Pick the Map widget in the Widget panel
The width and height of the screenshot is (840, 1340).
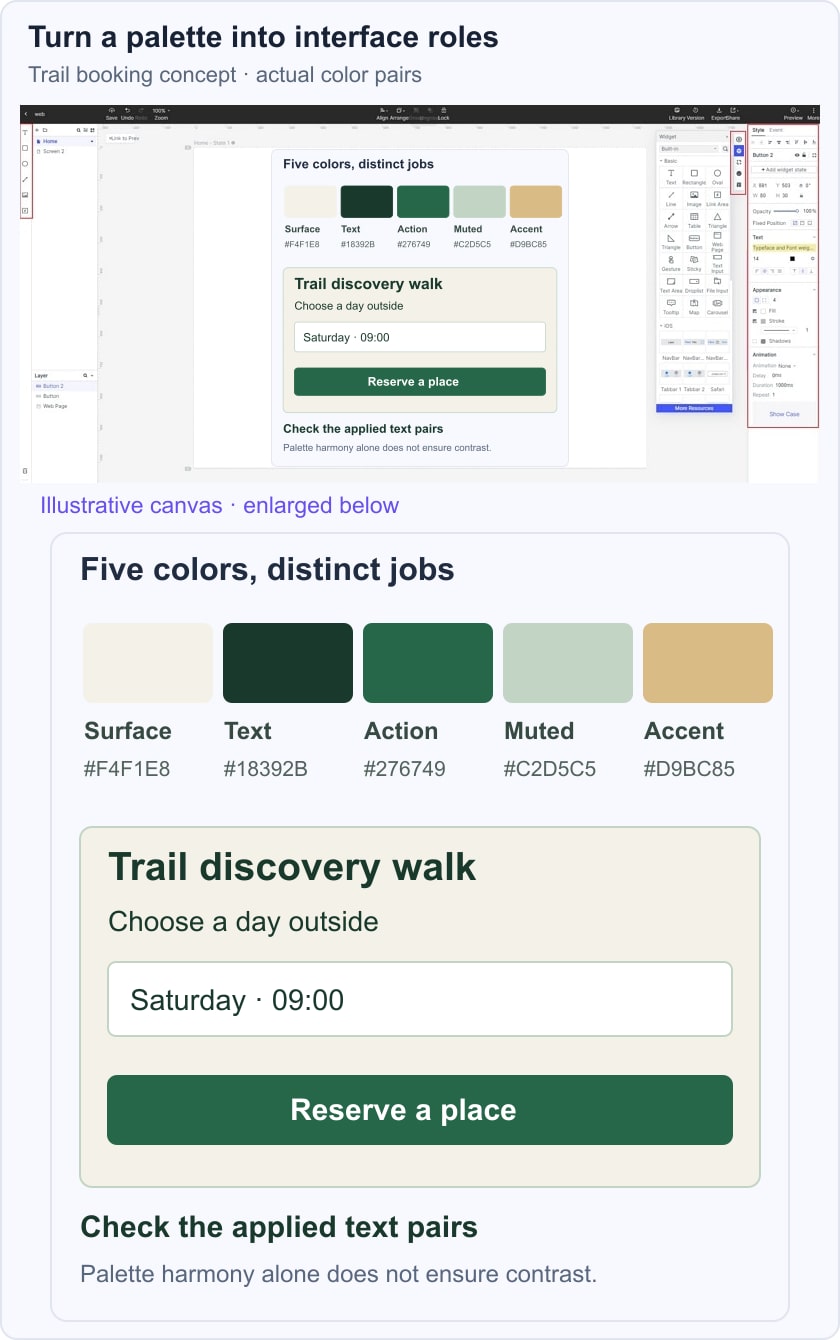click(694, 307)
